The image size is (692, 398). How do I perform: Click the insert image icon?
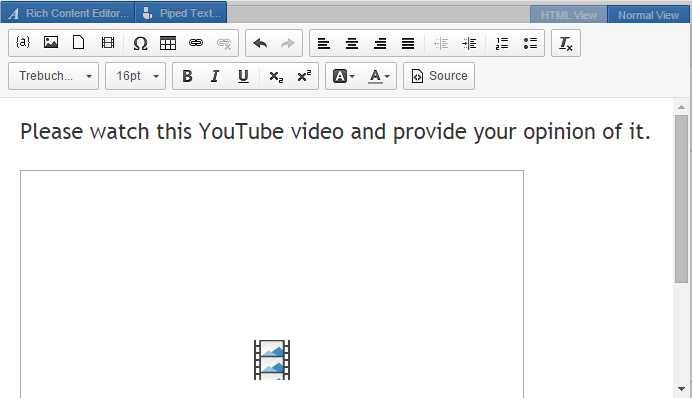click(51, 43)
